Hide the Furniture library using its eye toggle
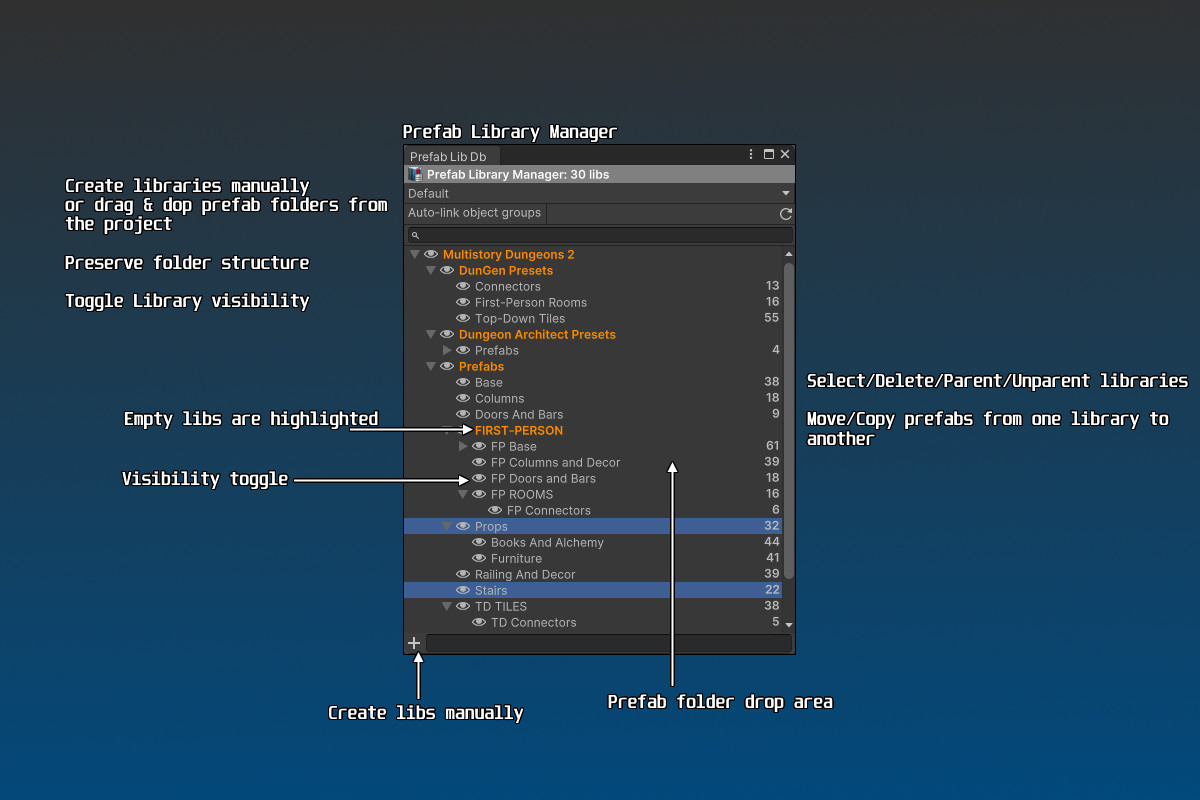The height and width of the screenshot is (800, 1200). (478, 558)
